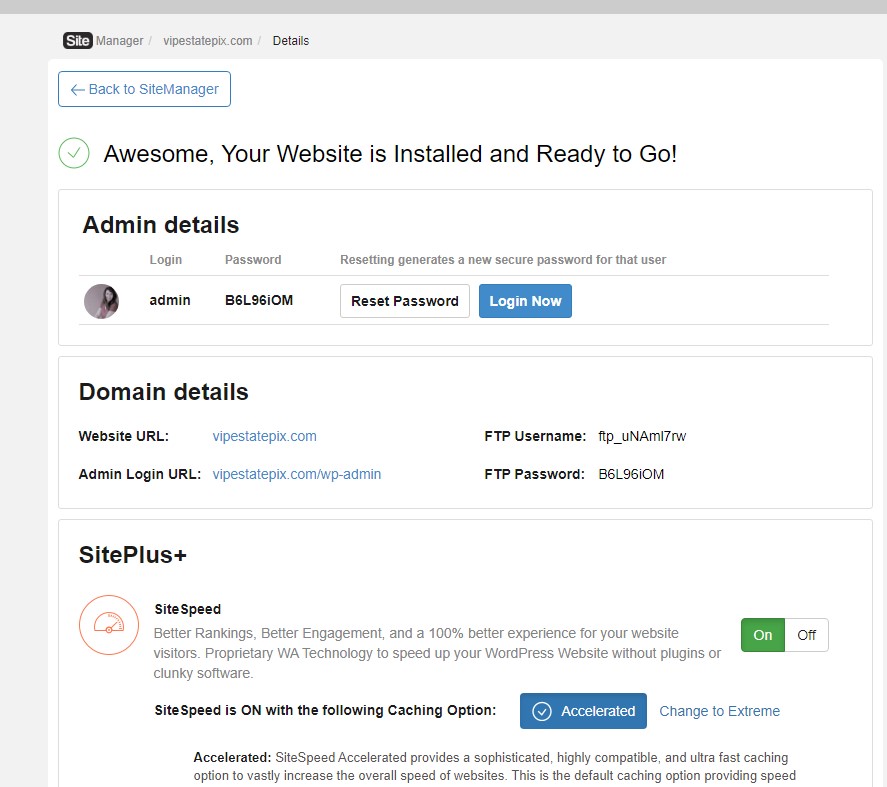Open the Website URL vipestatepix.com link
The image size is (887, 787).
click(x=265, y=436)
